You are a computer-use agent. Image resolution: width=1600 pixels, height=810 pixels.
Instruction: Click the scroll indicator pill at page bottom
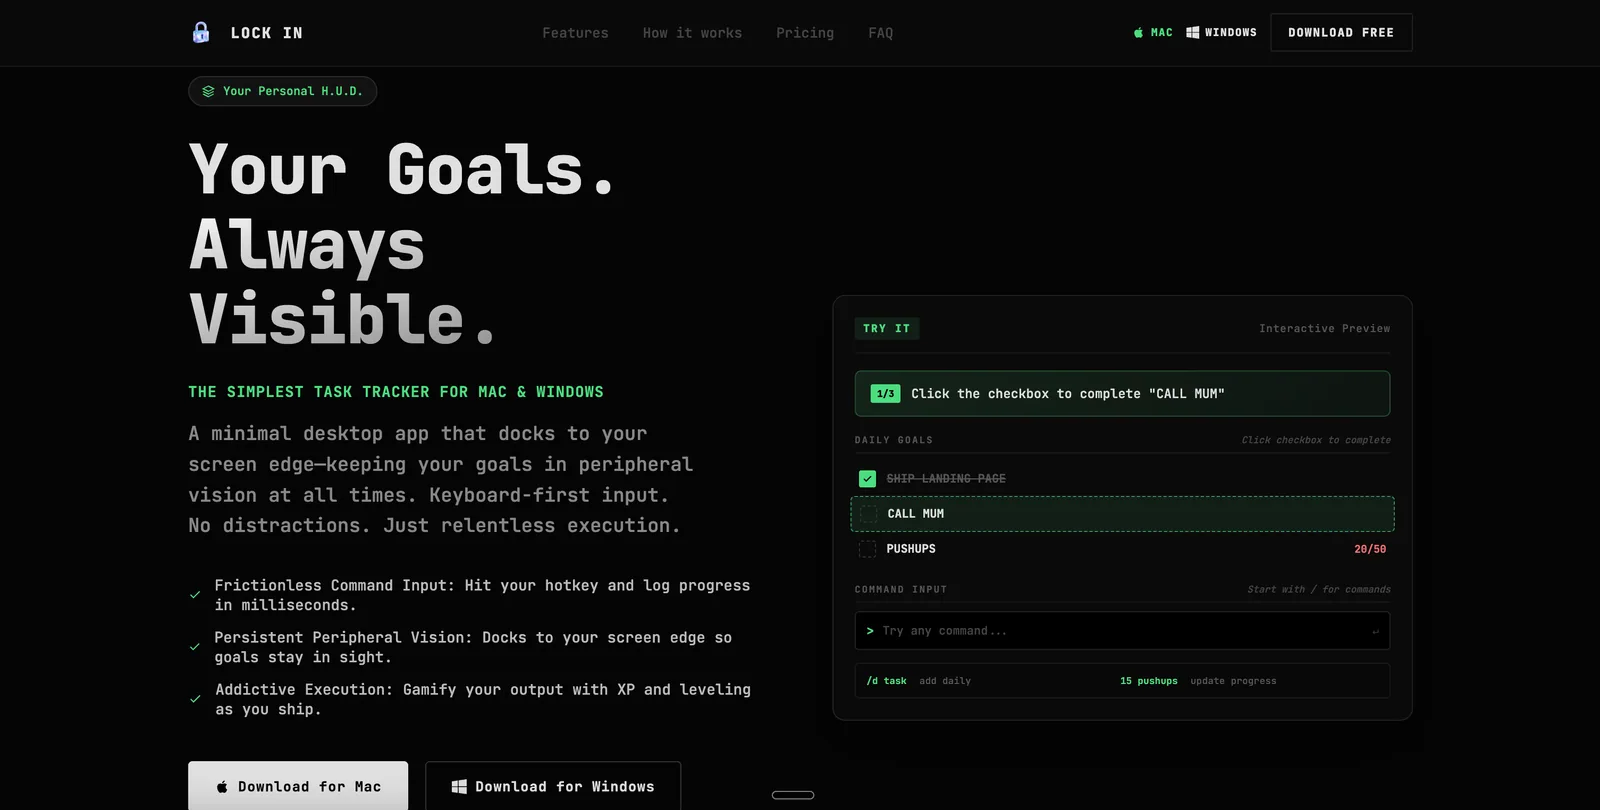793,795
